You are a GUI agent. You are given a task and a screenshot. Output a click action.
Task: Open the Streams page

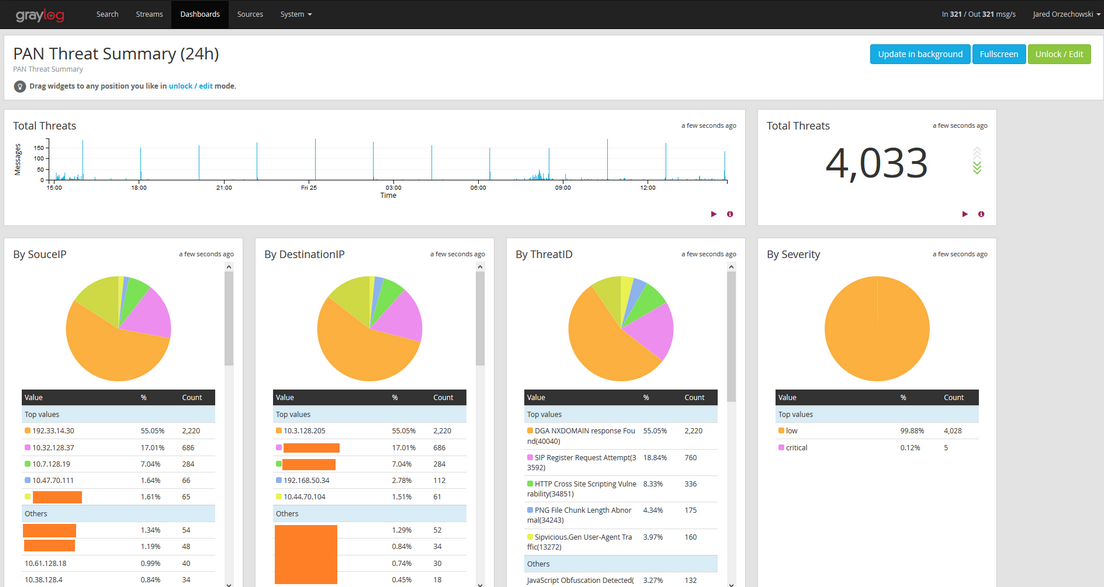tap(149, 14)
